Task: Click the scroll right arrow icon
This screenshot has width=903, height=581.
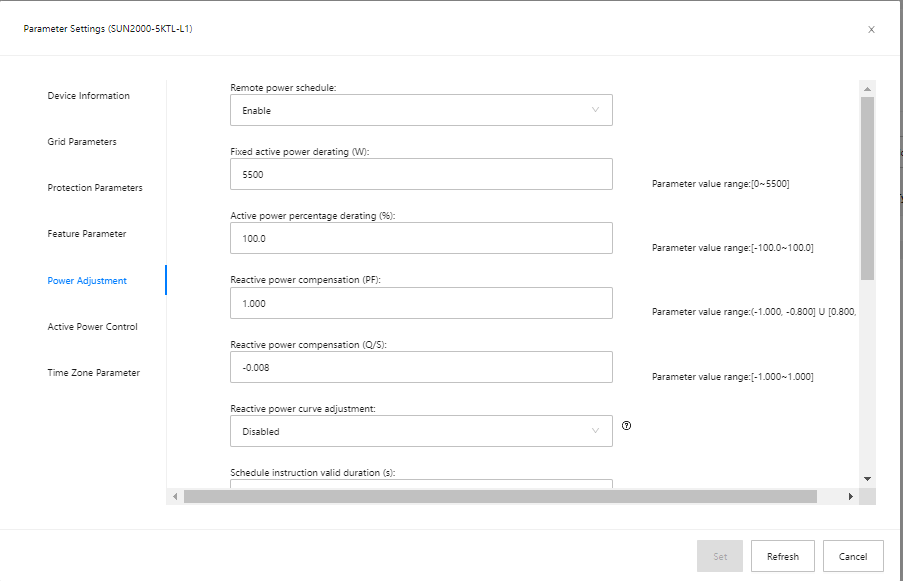Action: click(x=851, y=496)
